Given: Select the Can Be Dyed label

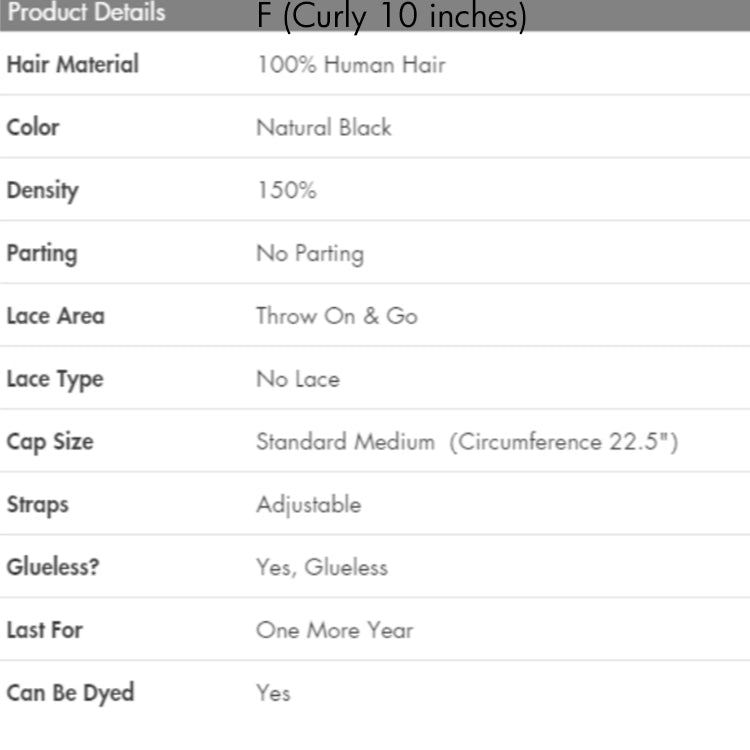Looking at the screenshot, I should [70, 692].
